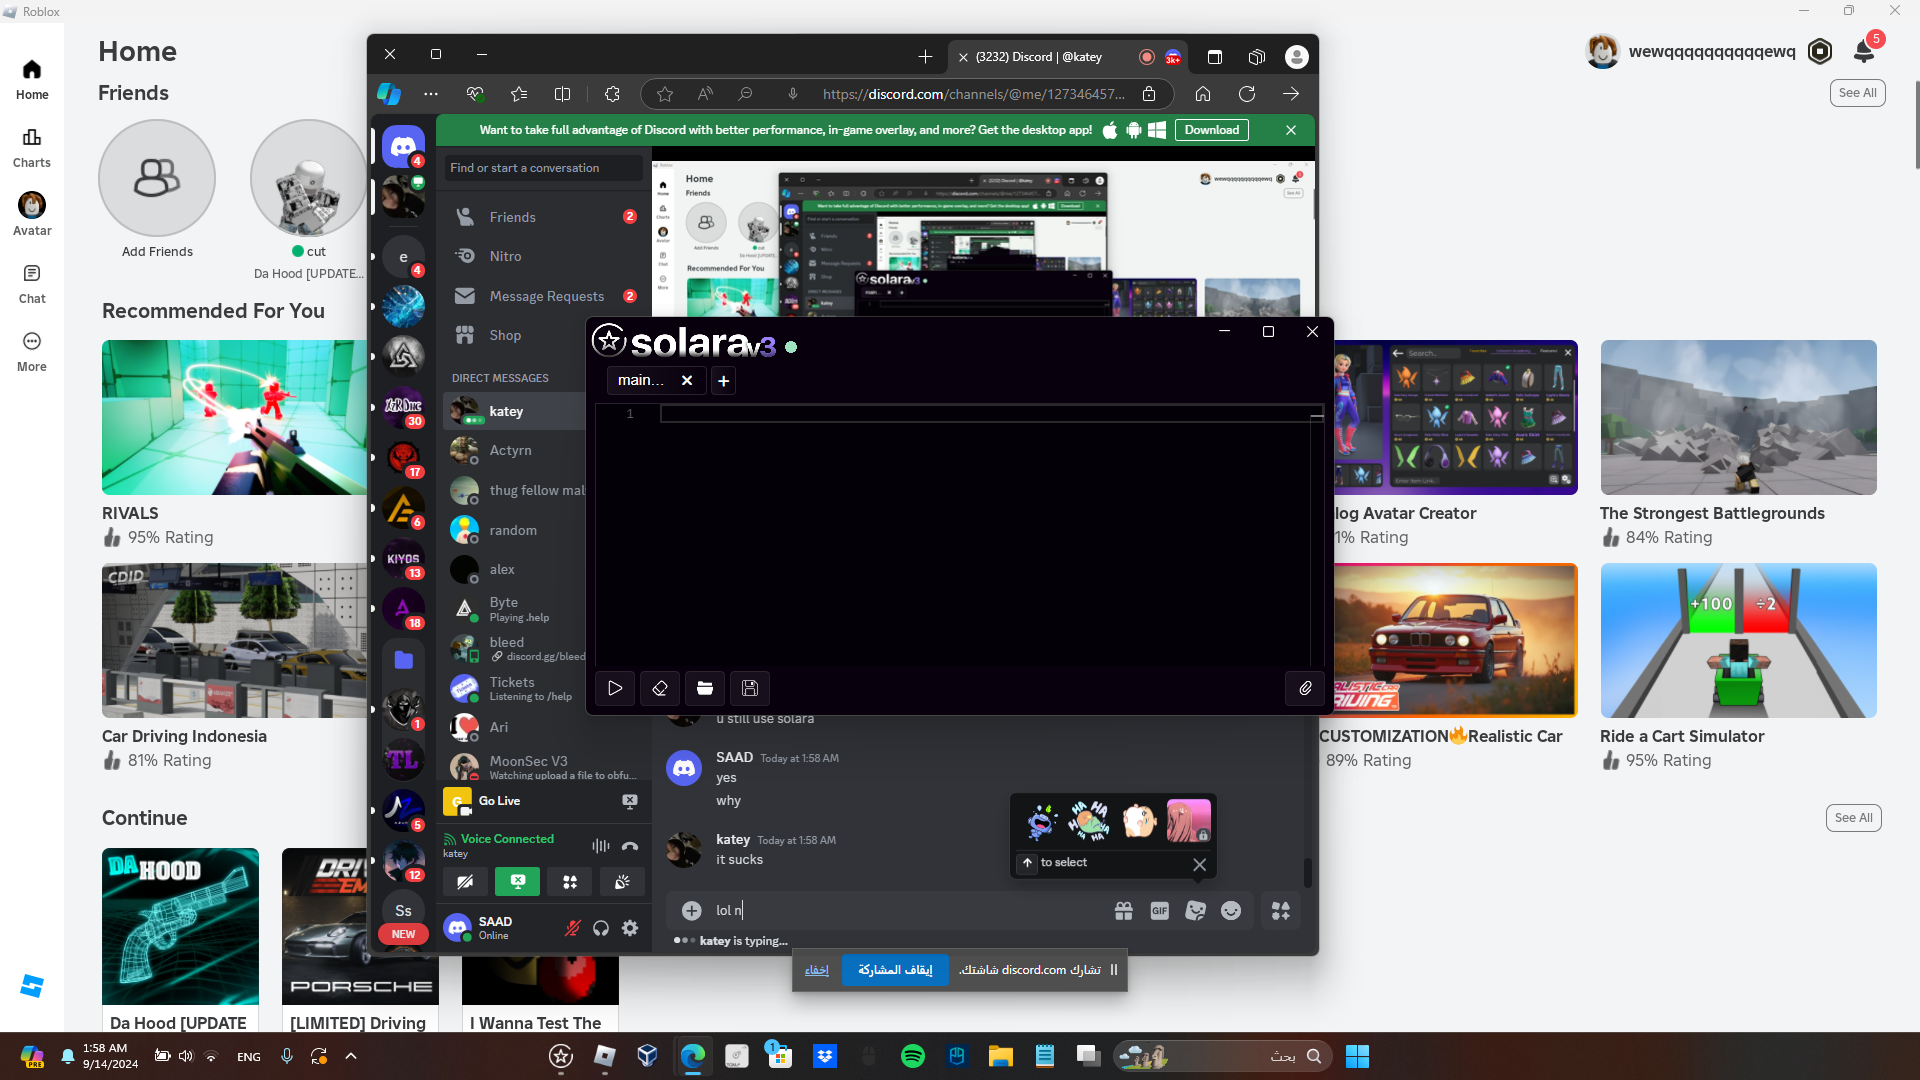
Task: Open Discord direct messages home icon
Action: tap(403, 147)
